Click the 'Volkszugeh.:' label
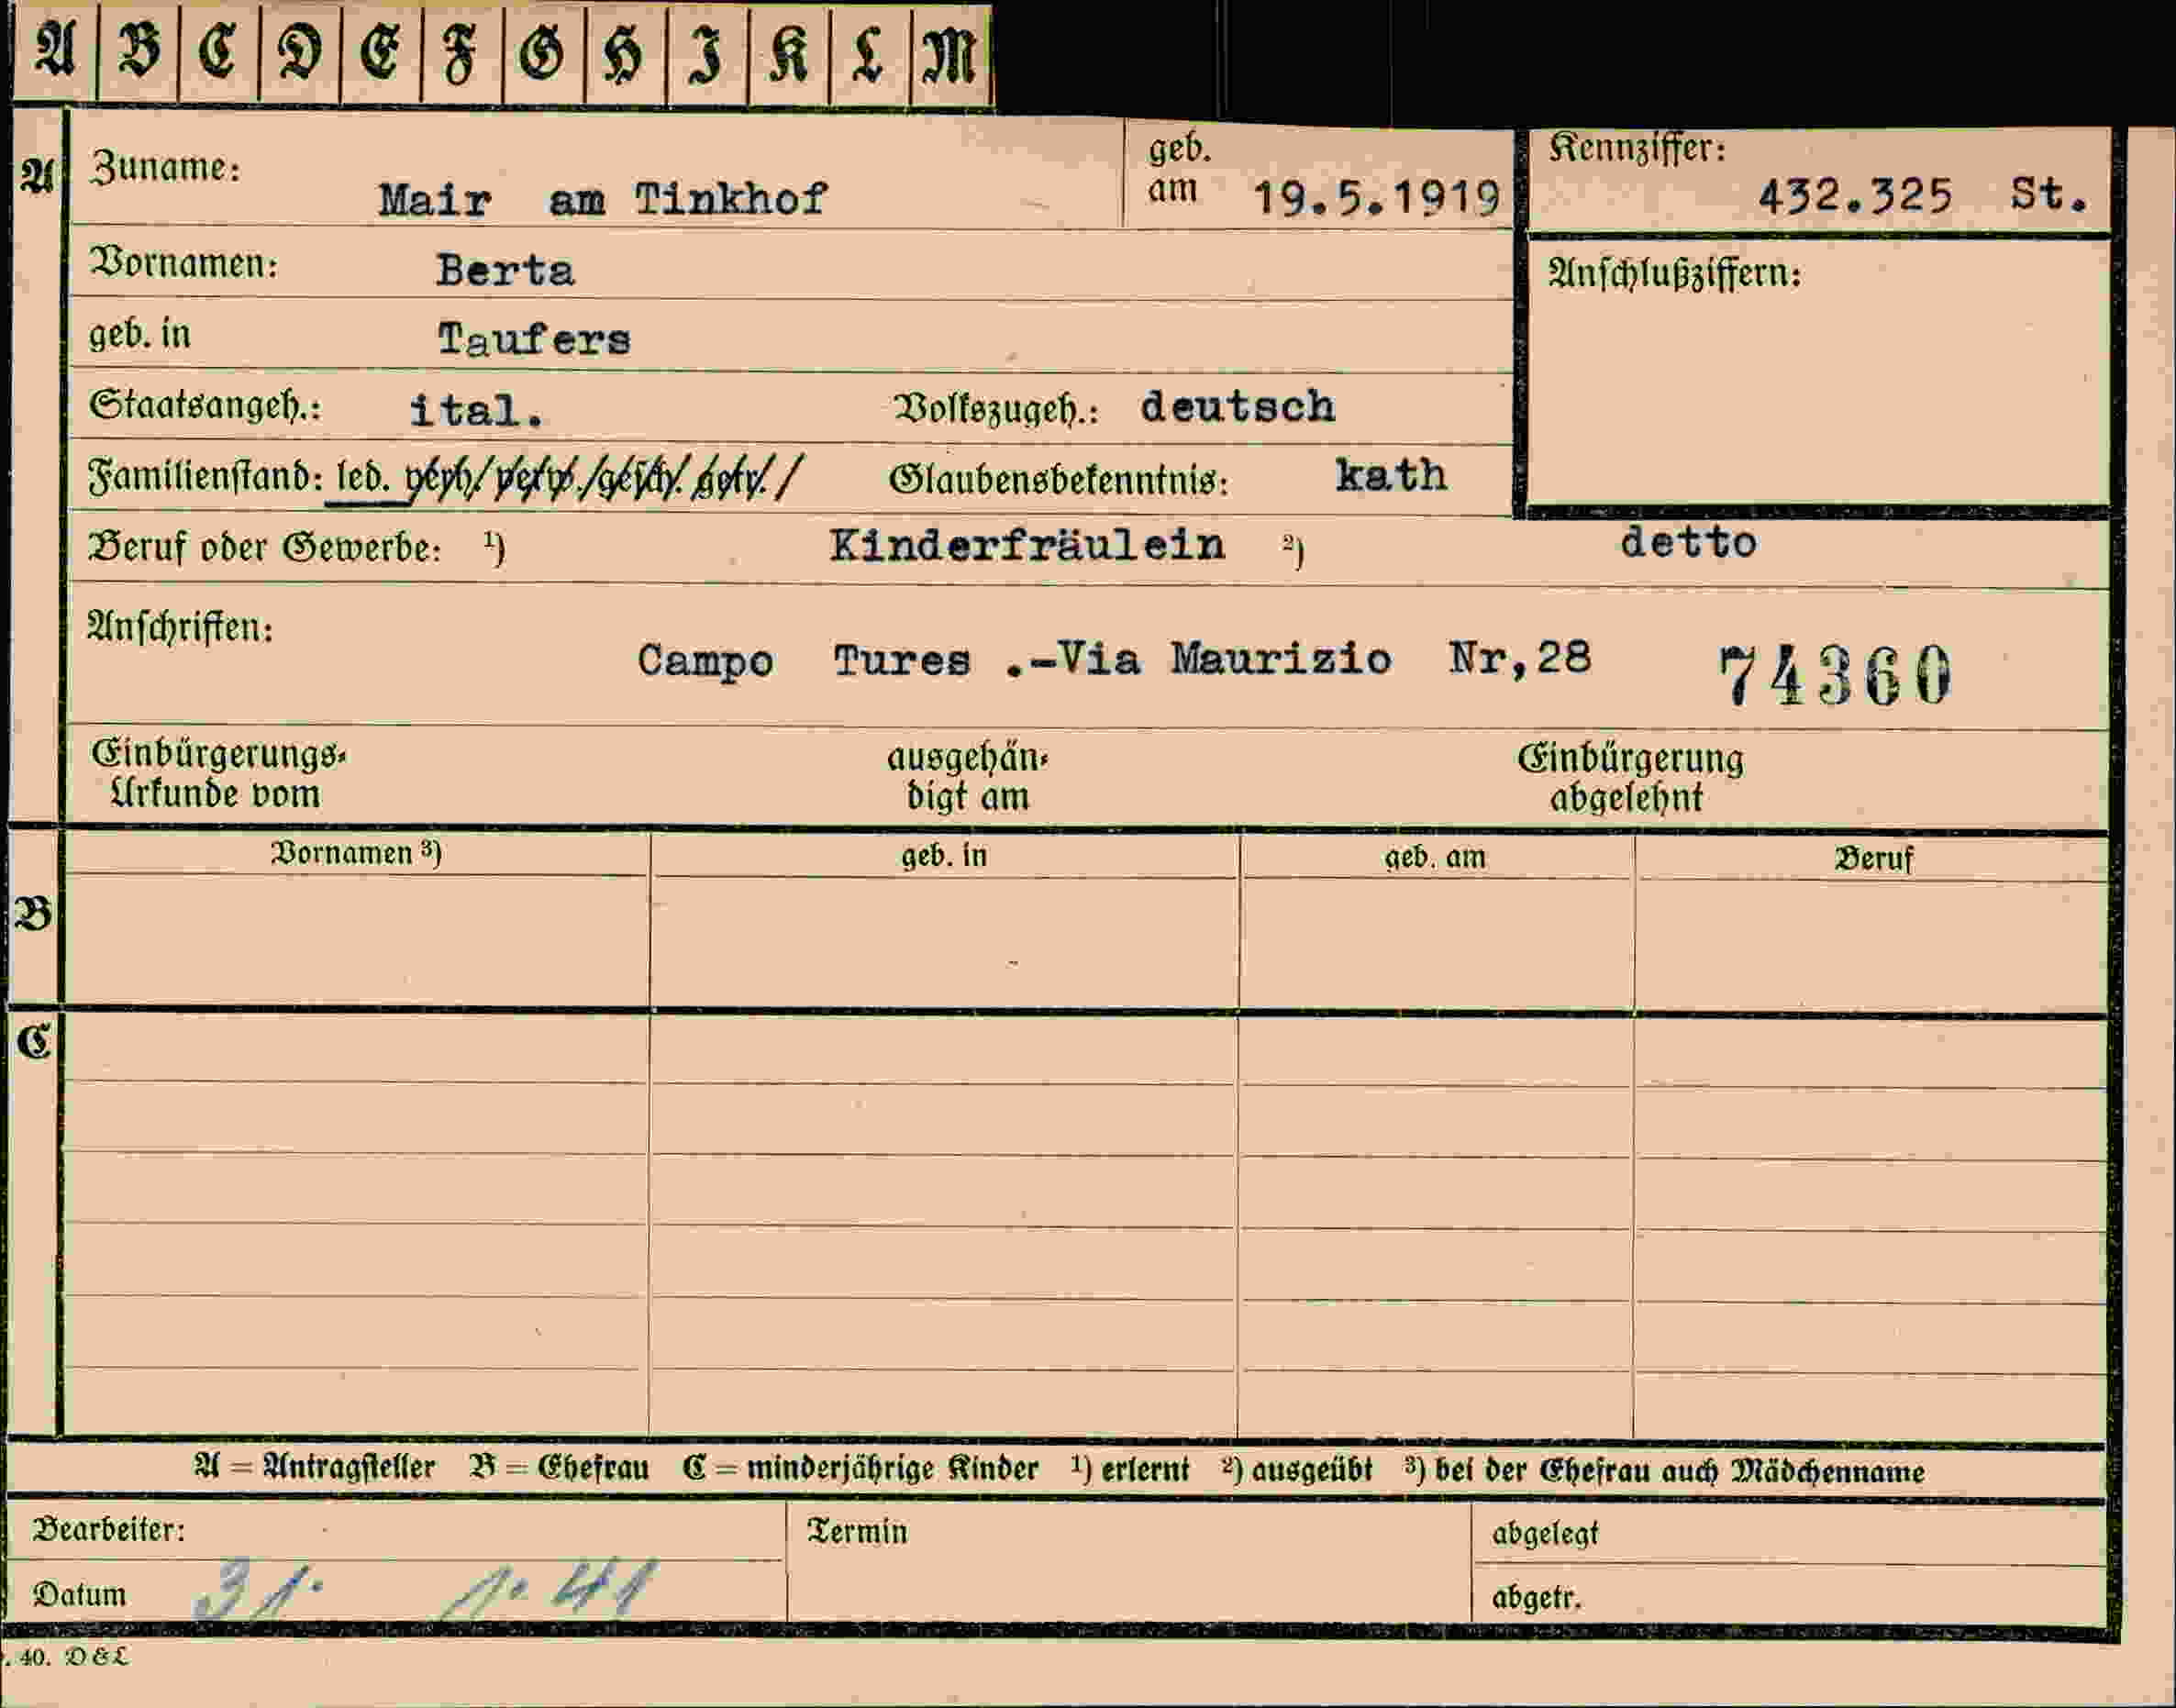The width and height of the screenshot is (2176, 1708). [997, 410]
